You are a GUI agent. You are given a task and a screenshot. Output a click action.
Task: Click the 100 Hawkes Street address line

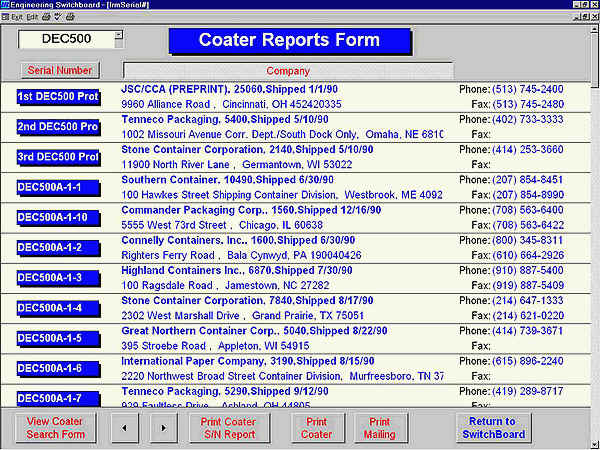coord(282,195)
